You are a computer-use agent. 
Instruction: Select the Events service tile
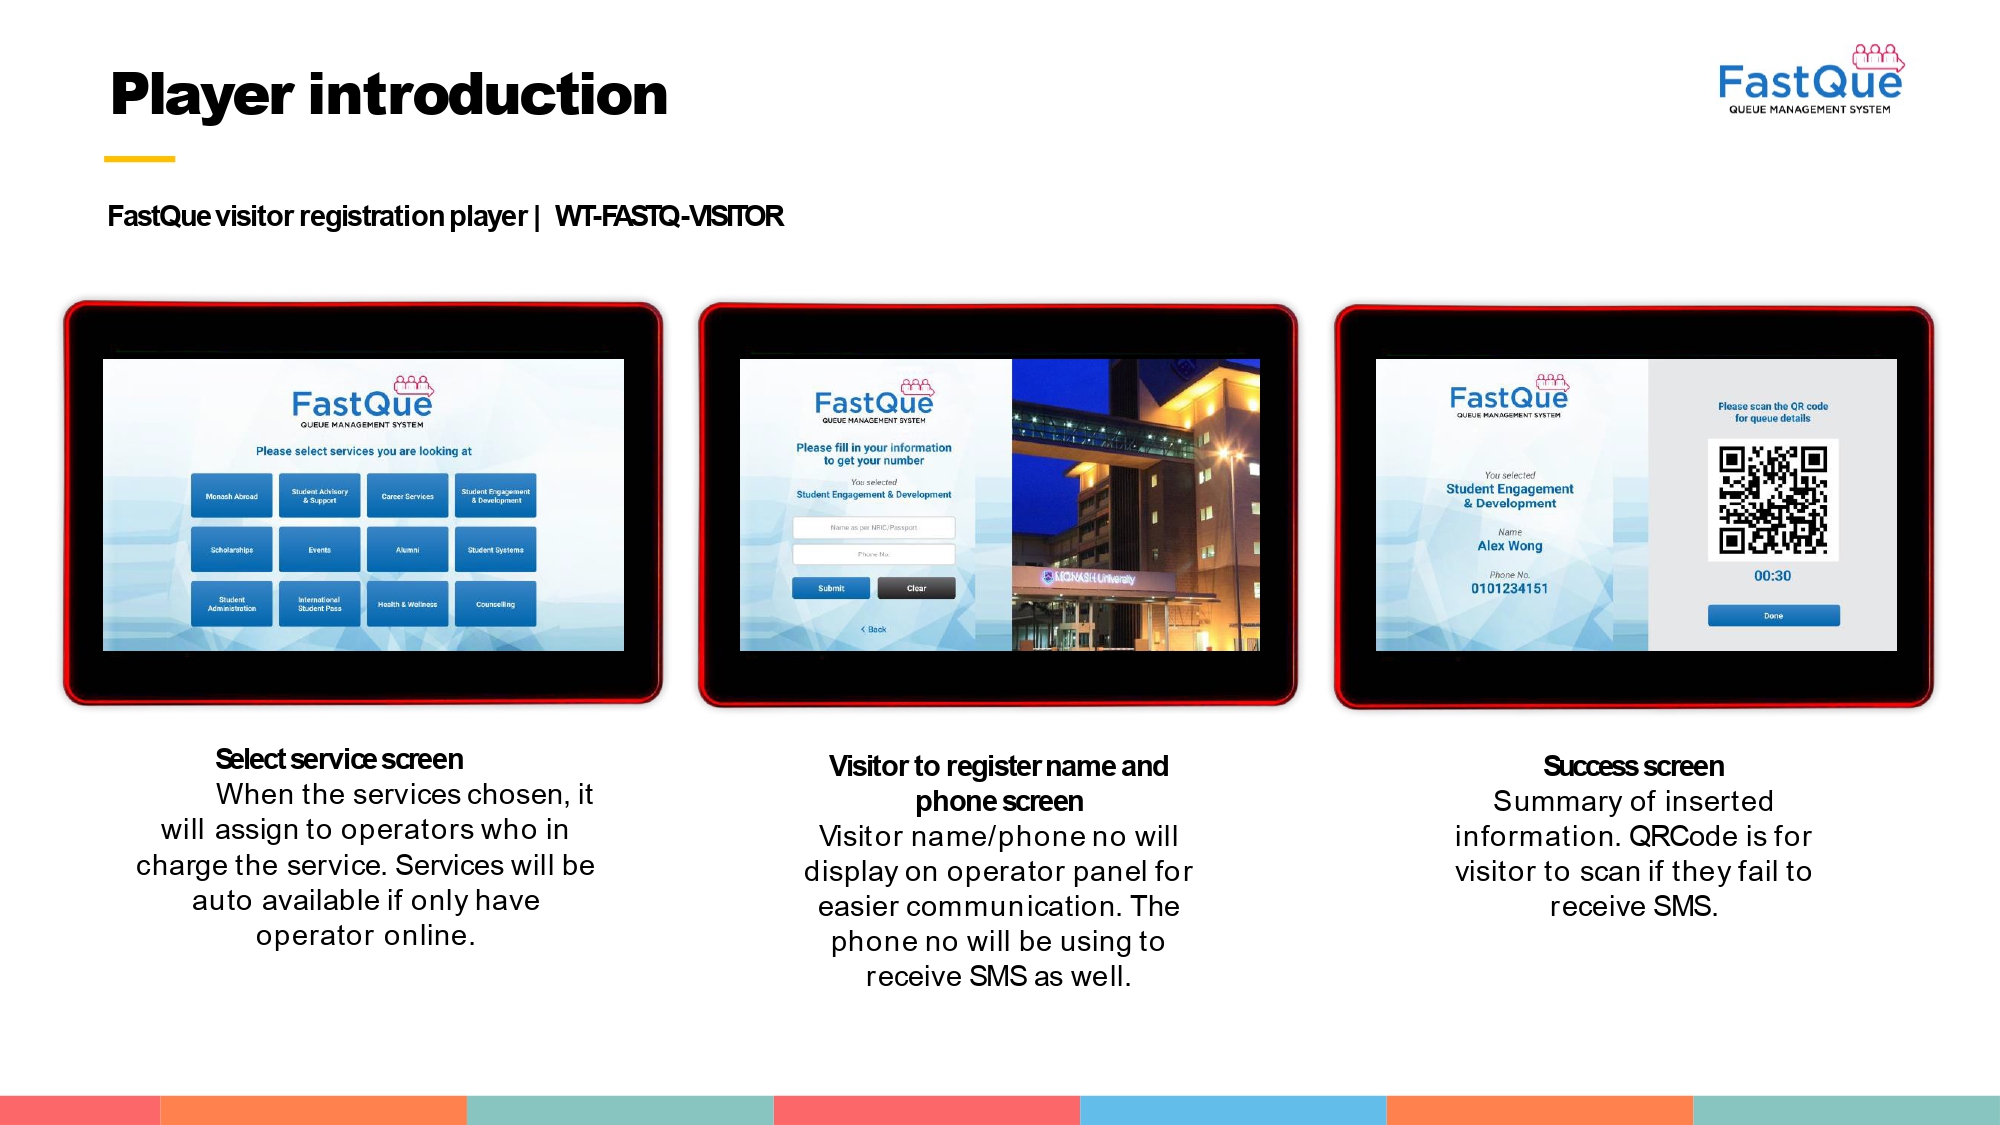point(319,550)
